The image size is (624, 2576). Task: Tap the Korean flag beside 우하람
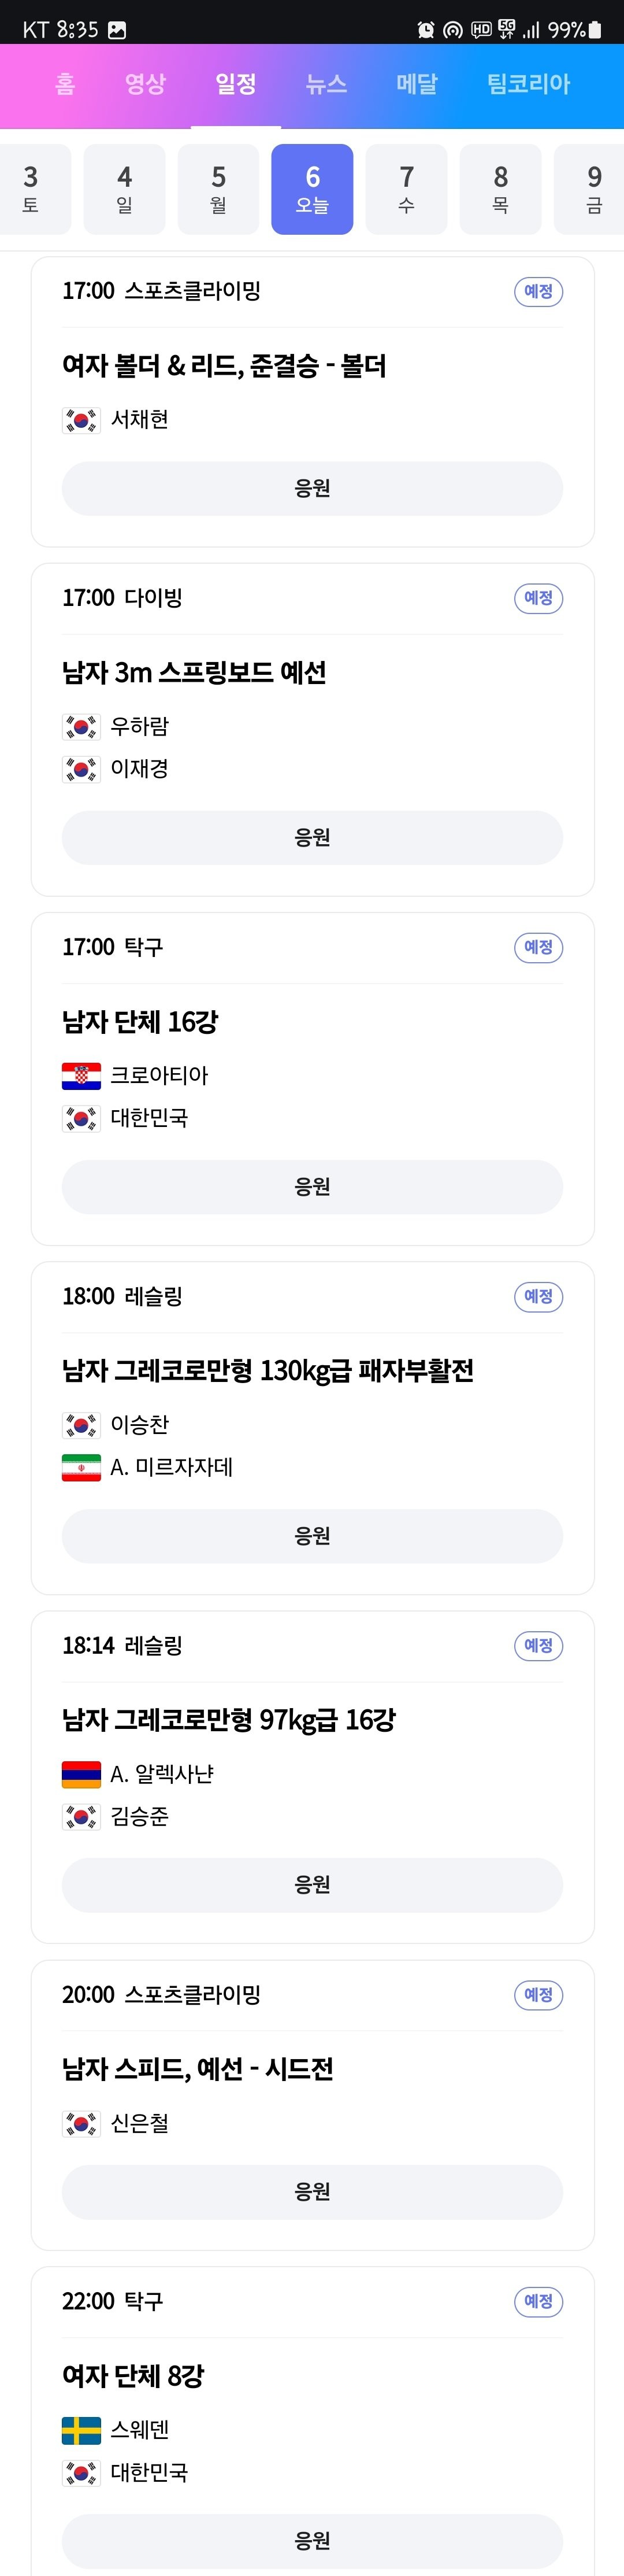[x=81, y=727]
